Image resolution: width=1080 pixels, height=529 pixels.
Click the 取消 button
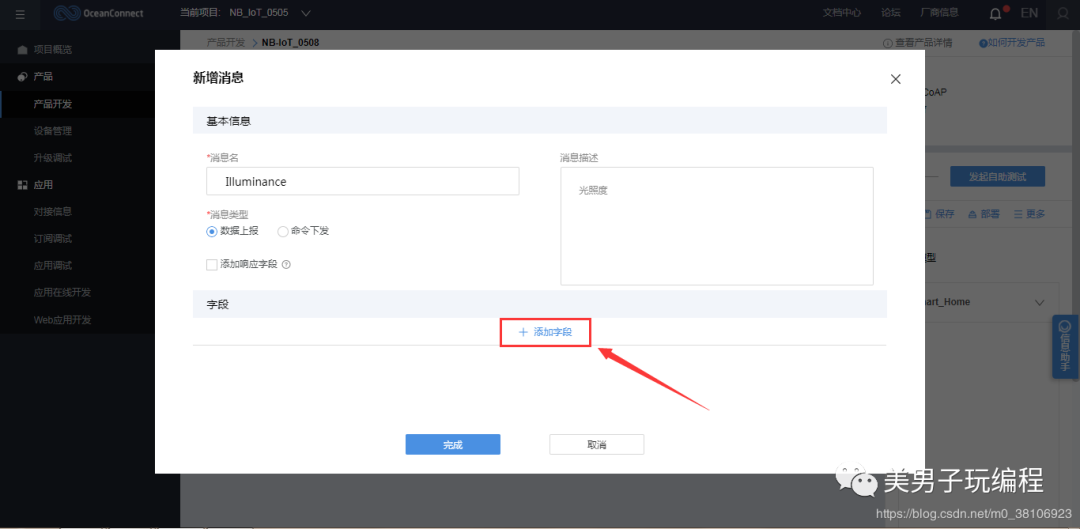(x=596, y=445)
